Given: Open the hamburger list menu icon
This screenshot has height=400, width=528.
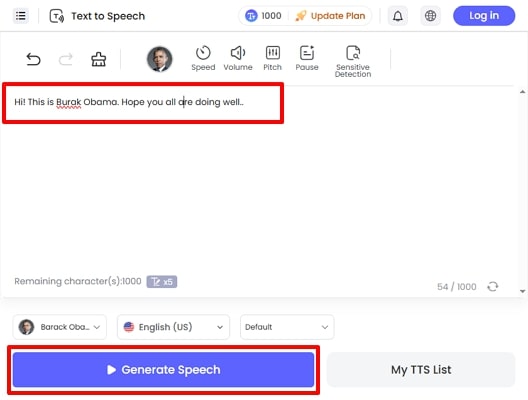Looking at the screenshot, I should click(21, 15).
